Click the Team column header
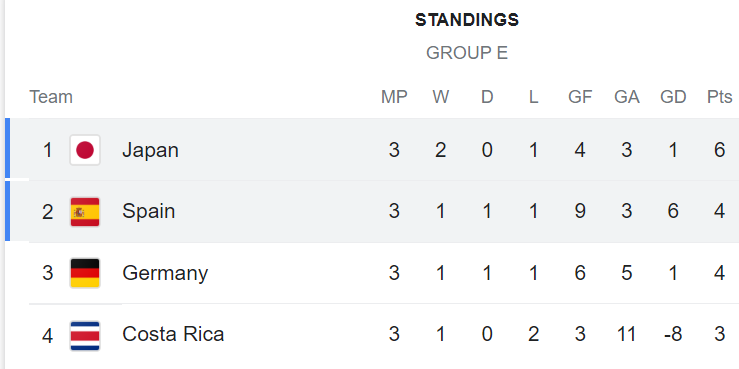This screenshot has width=739, height=369. pos(51,97)
